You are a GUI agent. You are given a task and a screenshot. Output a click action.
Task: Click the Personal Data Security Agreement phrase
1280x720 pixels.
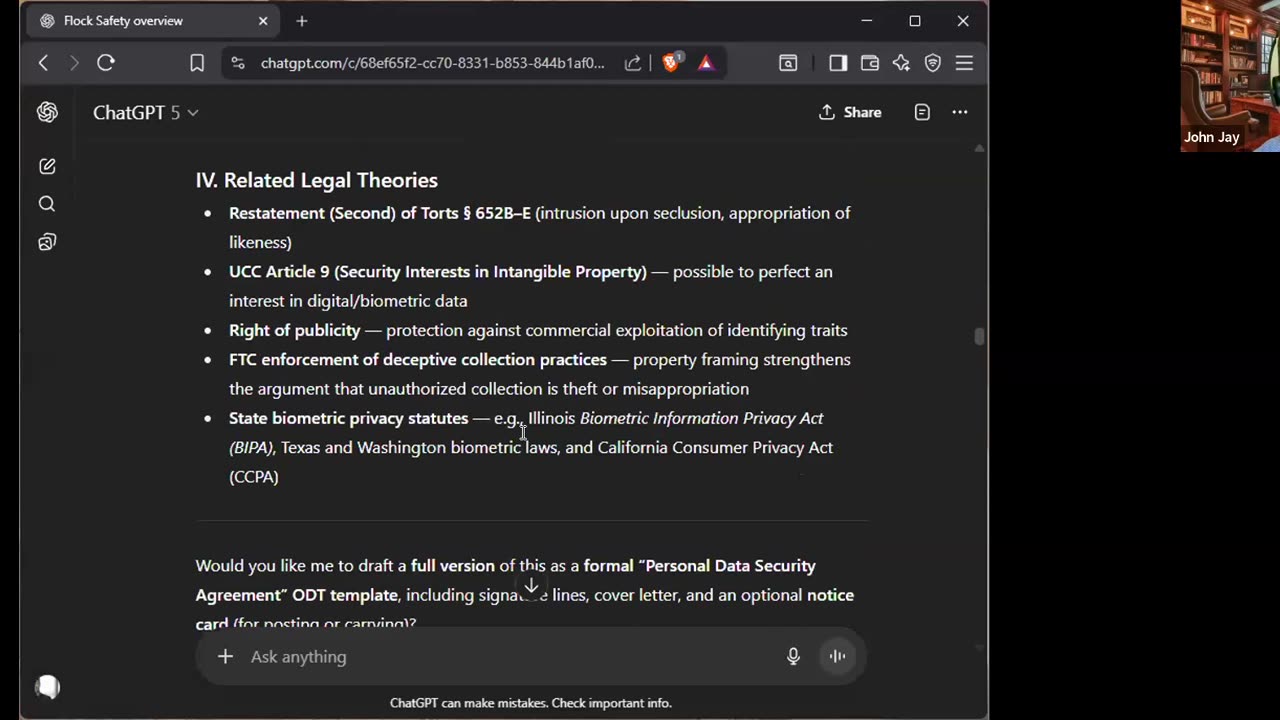pos(505,580)
